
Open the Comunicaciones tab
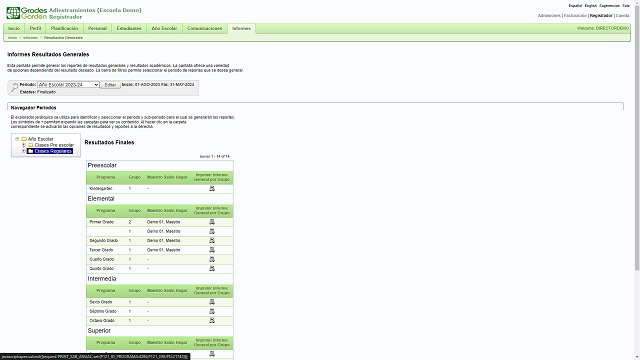[x=204, y=29]
